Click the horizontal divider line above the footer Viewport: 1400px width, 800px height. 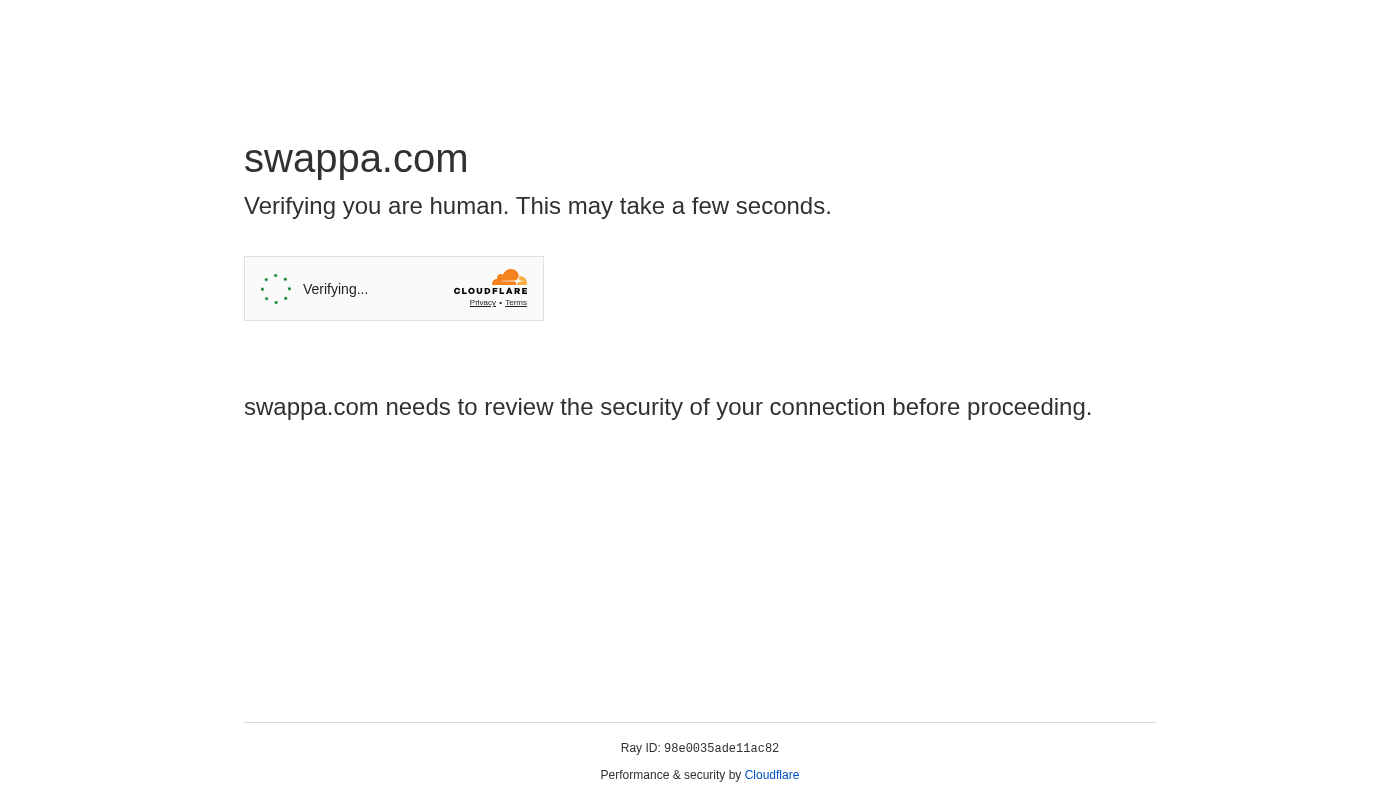tap(700, 722)
